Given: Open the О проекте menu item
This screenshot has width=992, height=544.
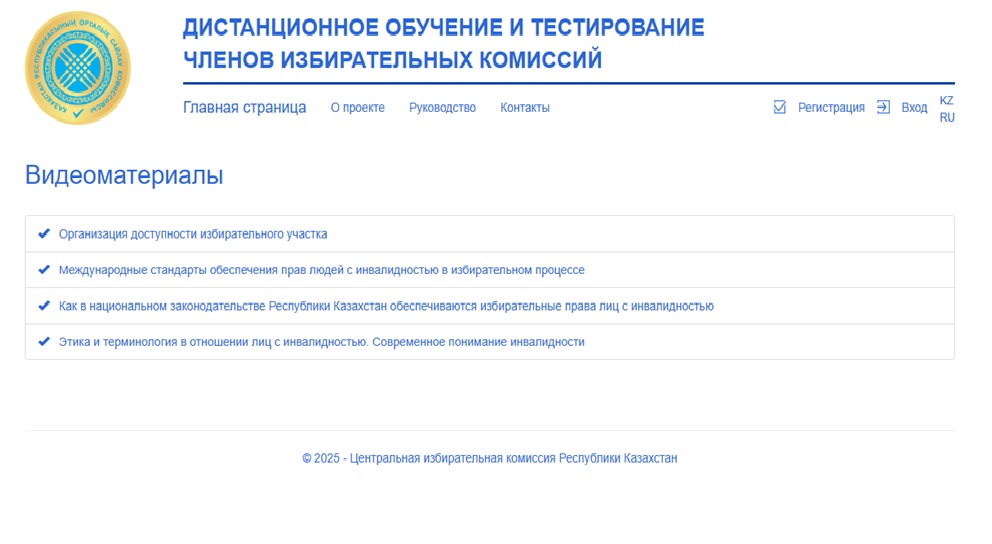Looking at the screenshot, I should pyautogui.click(x=357, y=108).
